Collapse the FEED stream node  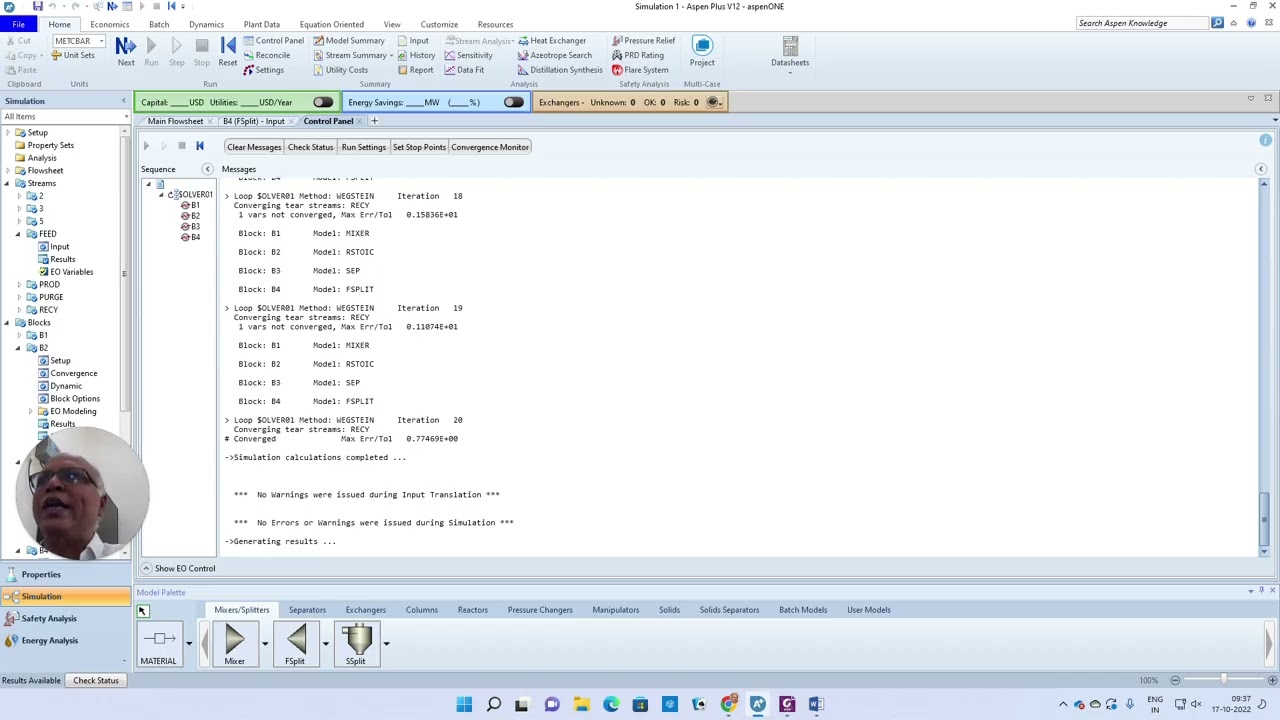click(x=18, y=234)
